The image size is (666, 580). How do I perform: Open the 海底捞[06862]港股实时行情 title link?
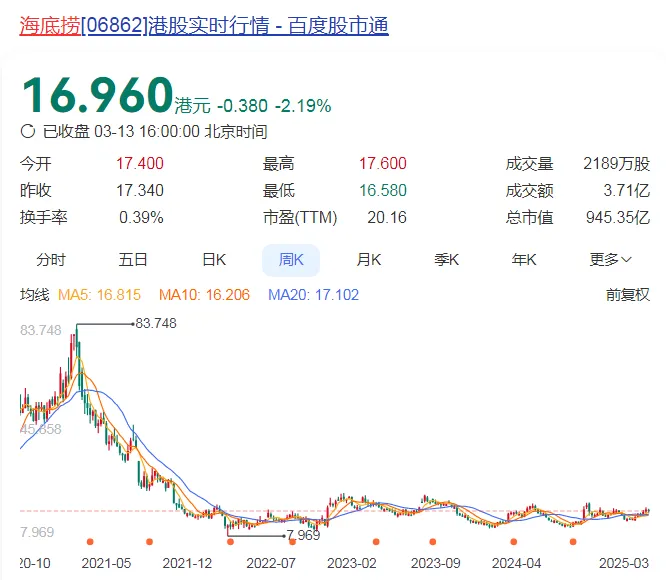(204, 25)
